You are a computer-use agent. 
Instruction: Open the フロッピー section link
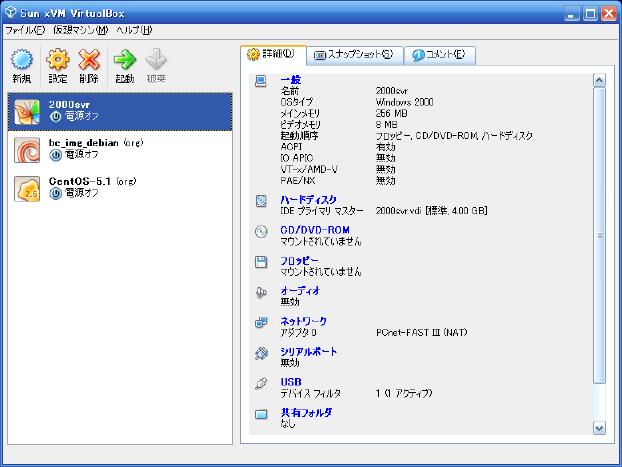click(299, 261)
